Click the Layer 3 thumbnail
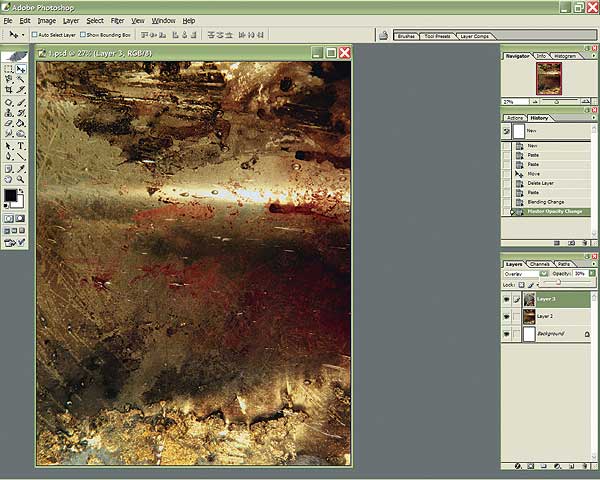This screenshot has height=480, width=600. pyautogui.click(x=528, y=299)
